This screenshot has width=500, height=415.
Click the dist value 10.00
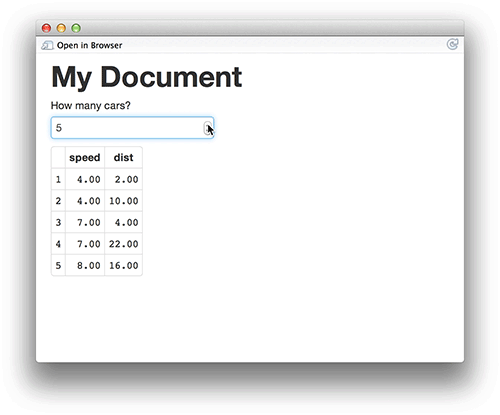(124, 201)
